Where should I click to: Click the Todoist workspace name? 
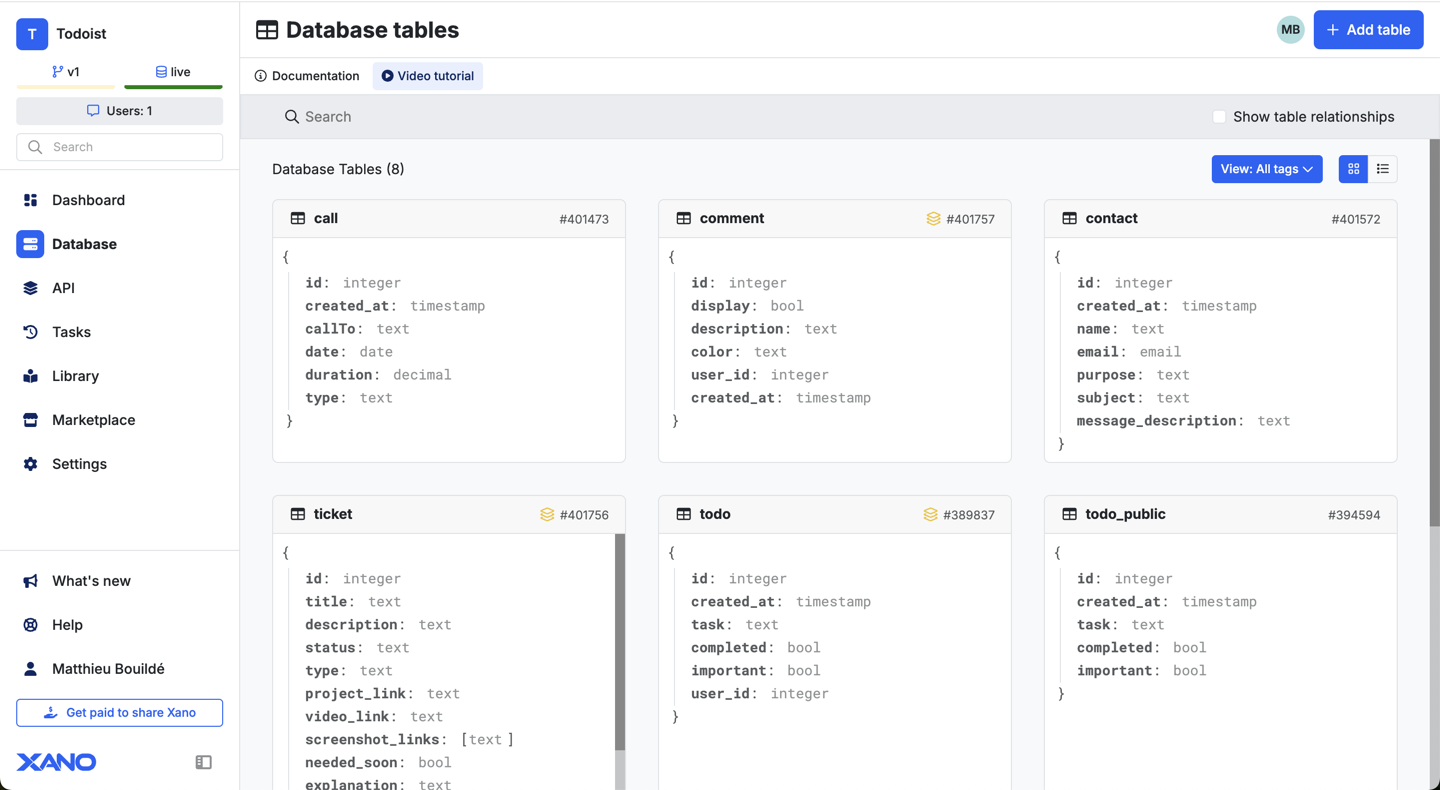point(82,34)
